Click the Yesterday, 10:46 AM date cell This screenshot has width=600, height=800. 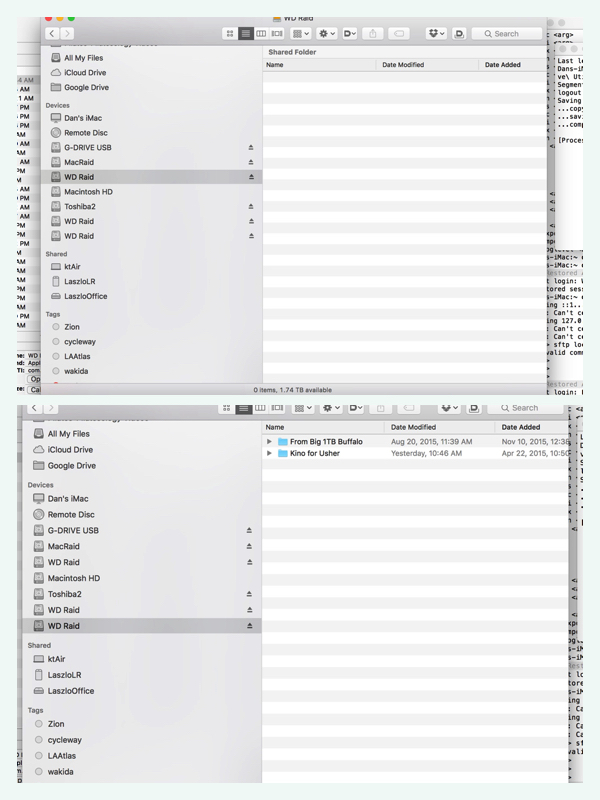426,453
